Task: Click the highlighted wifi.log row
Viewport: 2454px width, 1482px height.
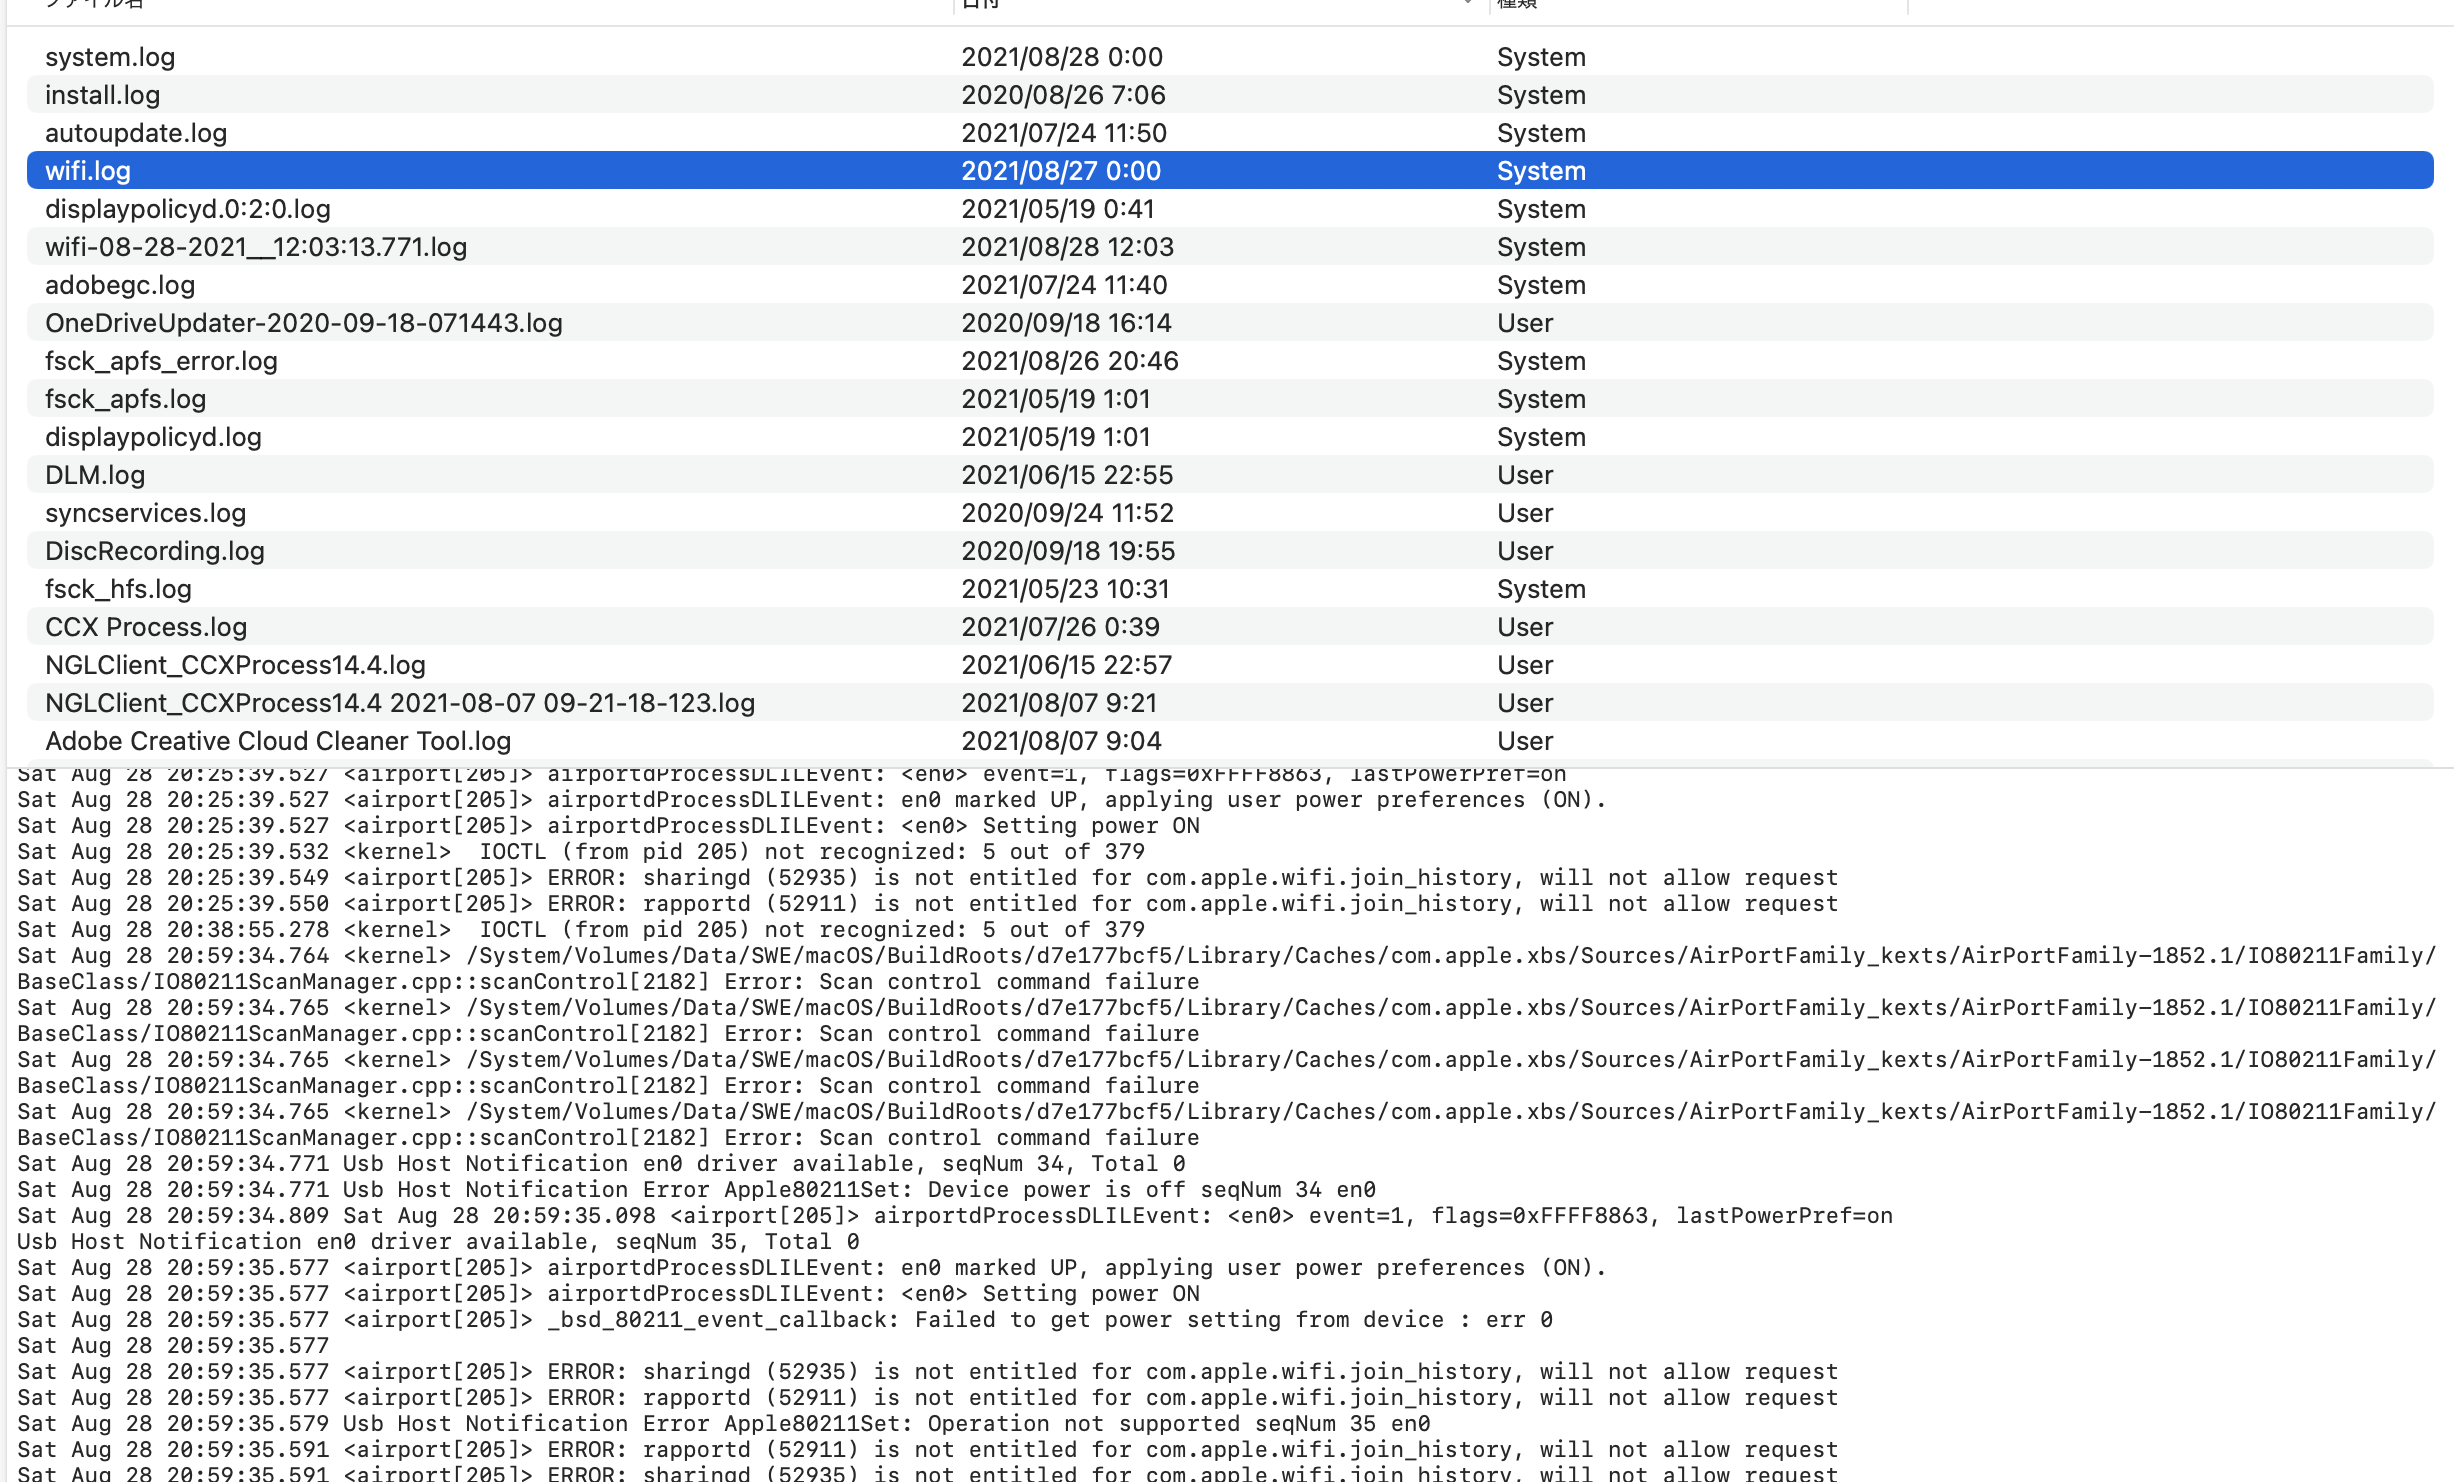Action: (x=88, y=171)
